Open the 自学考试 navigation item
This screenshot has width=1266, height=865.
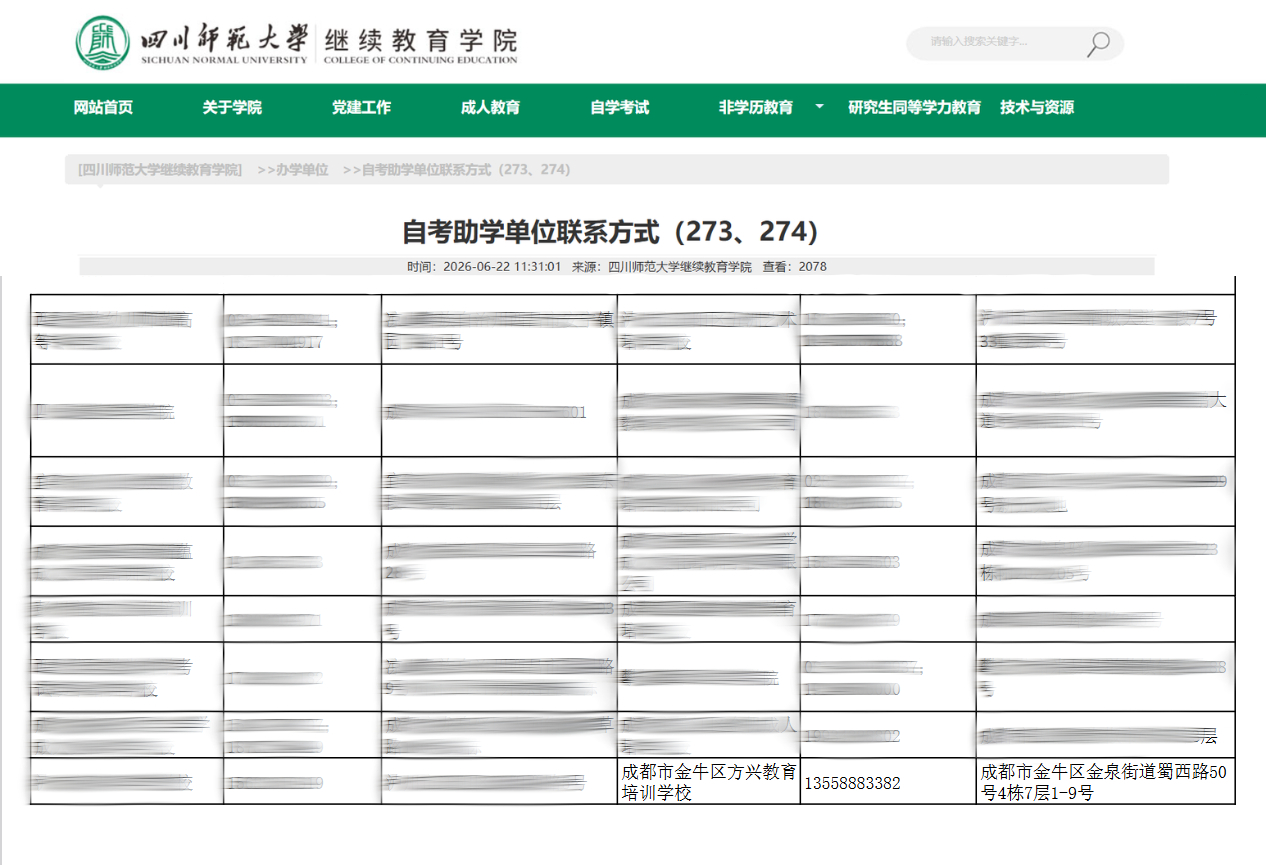pos(619,108)
